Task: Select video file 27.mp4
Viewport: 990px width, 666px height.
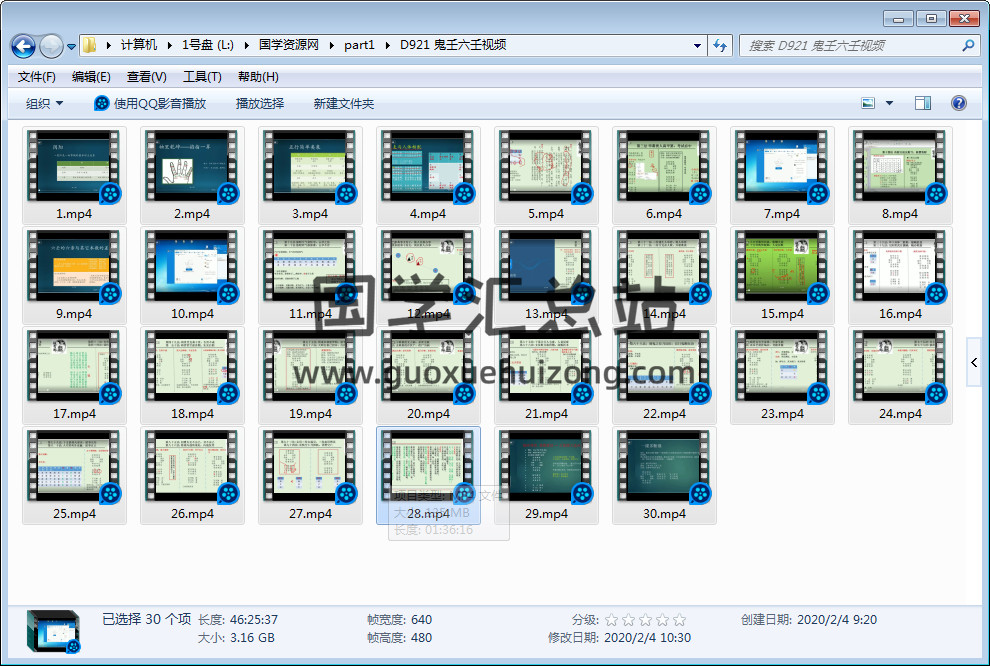Action: pyautogui.click(x=310, y=475)
